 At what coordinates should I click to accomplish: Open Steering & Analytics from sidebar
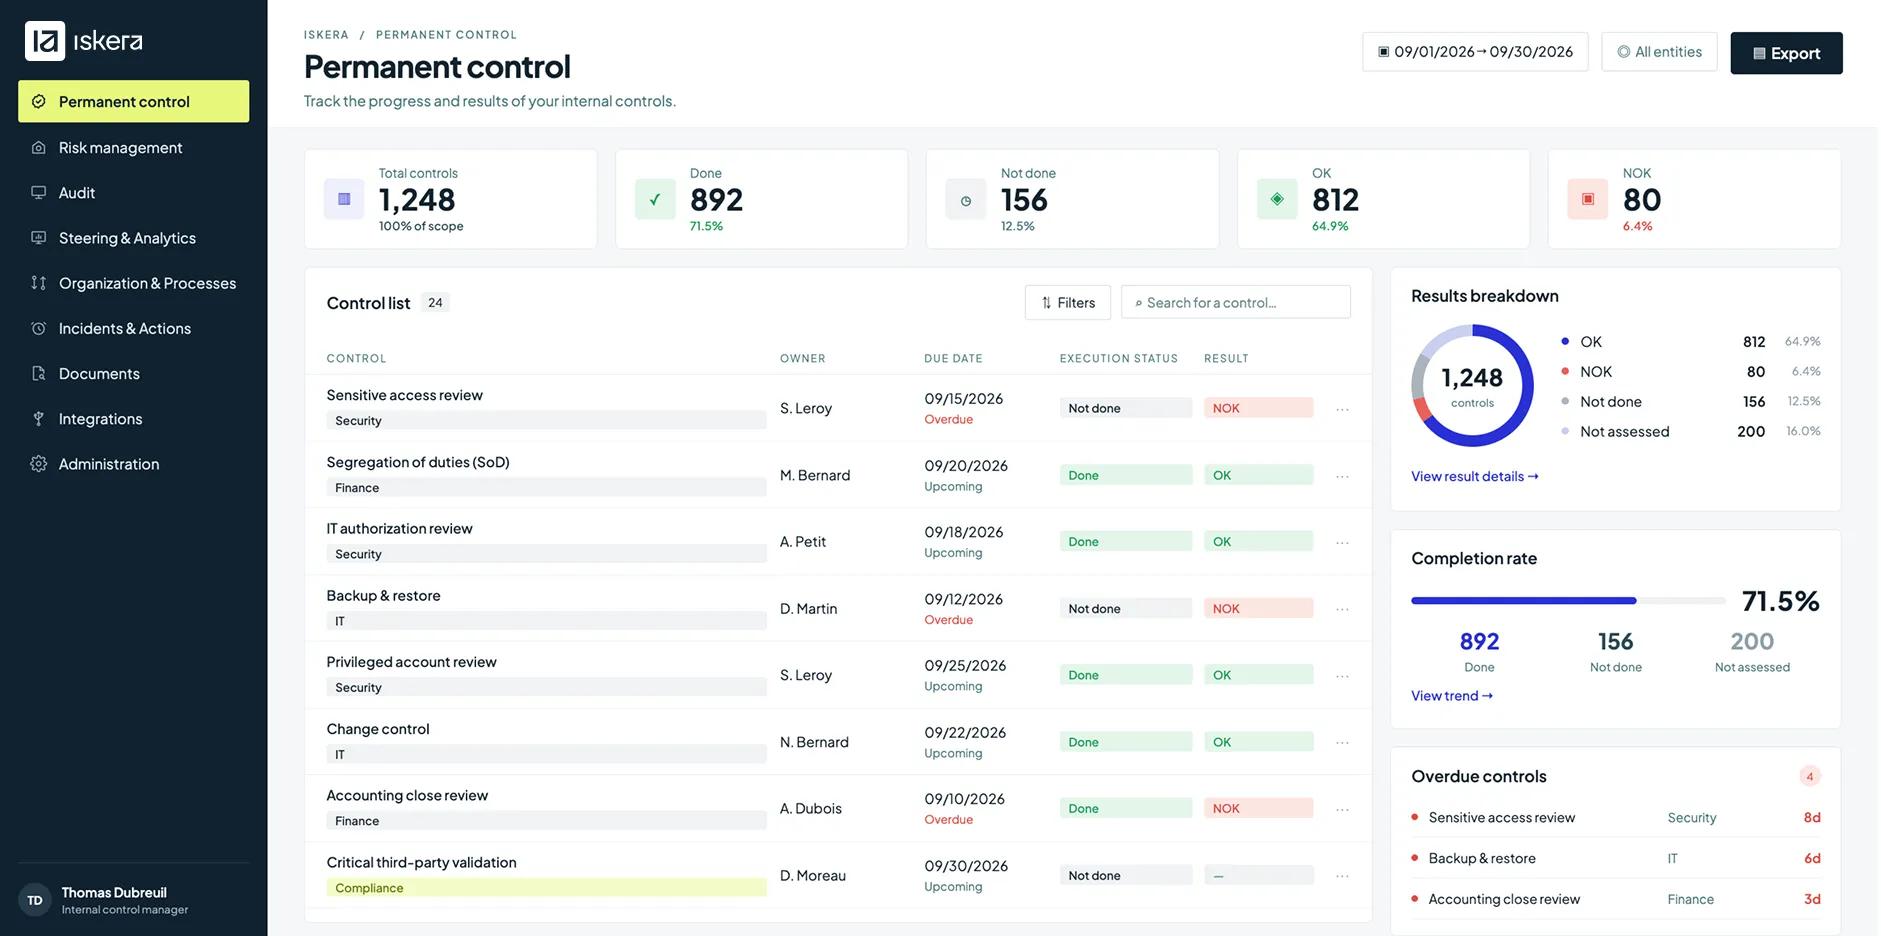tap(133, 238)
